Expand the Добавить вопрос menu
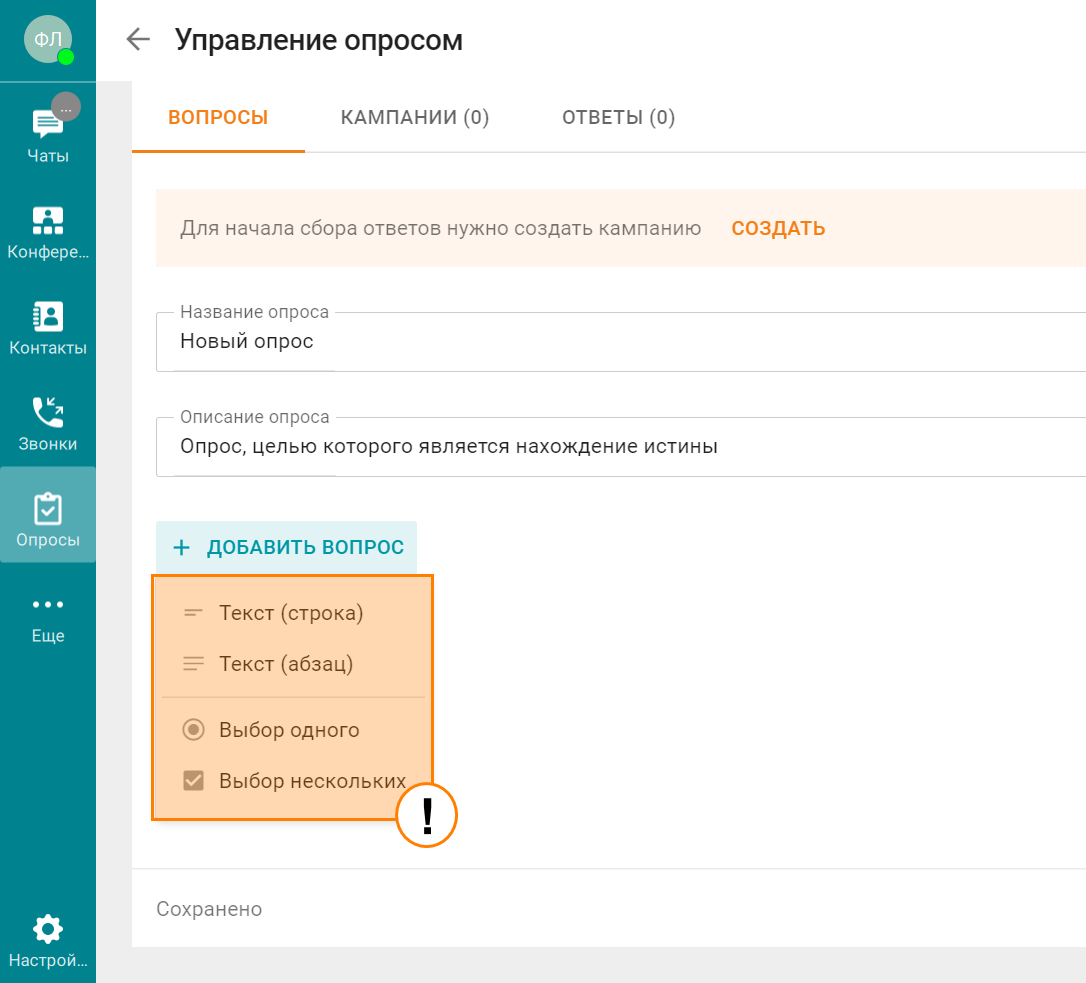Viewport: 1086px width, 983px height. point(287,547)
